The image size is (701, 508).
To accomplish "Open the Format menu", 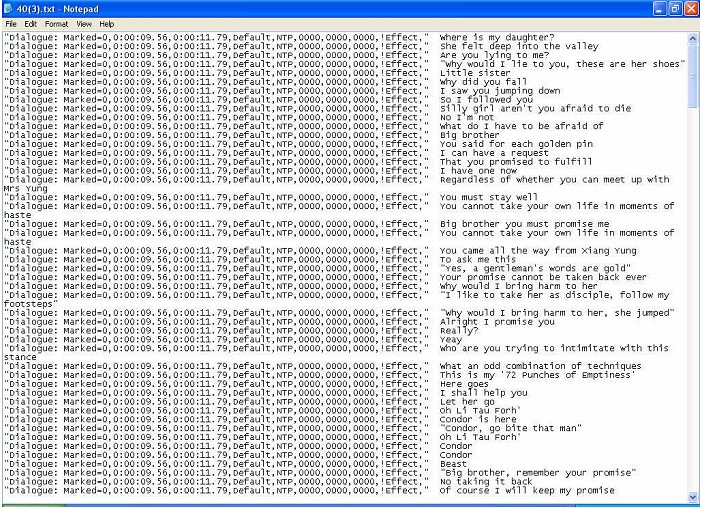I will pos(56,24).
